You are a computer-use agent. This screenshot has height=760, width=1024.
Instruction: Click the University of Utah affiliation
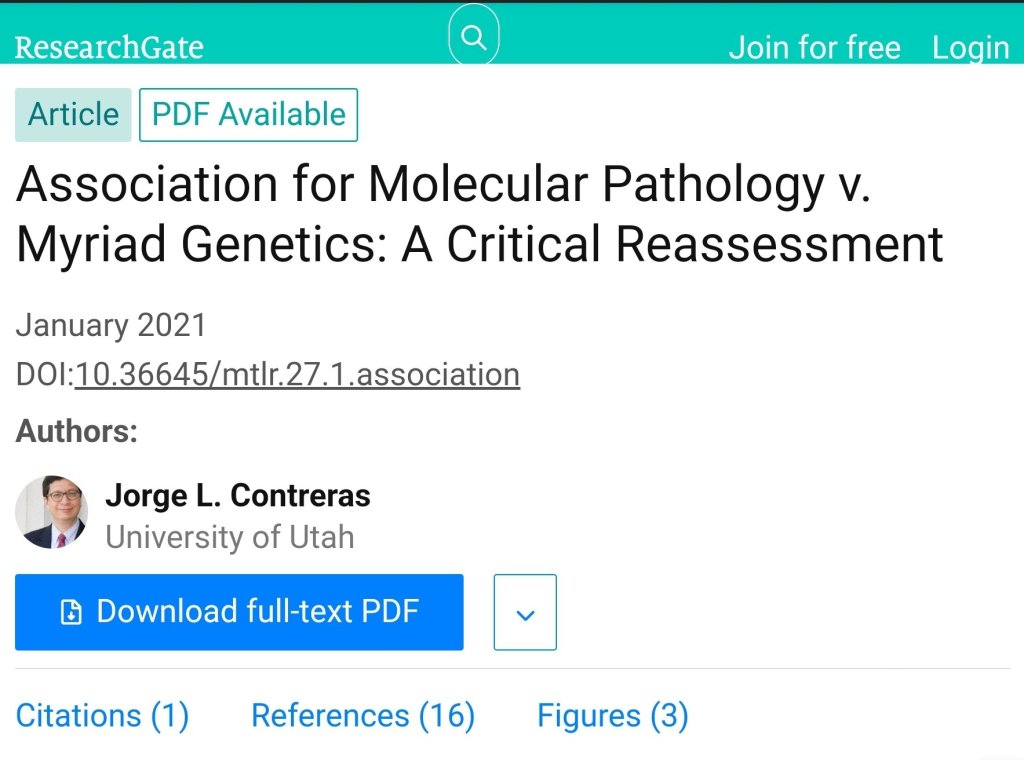tap(230, 537)
